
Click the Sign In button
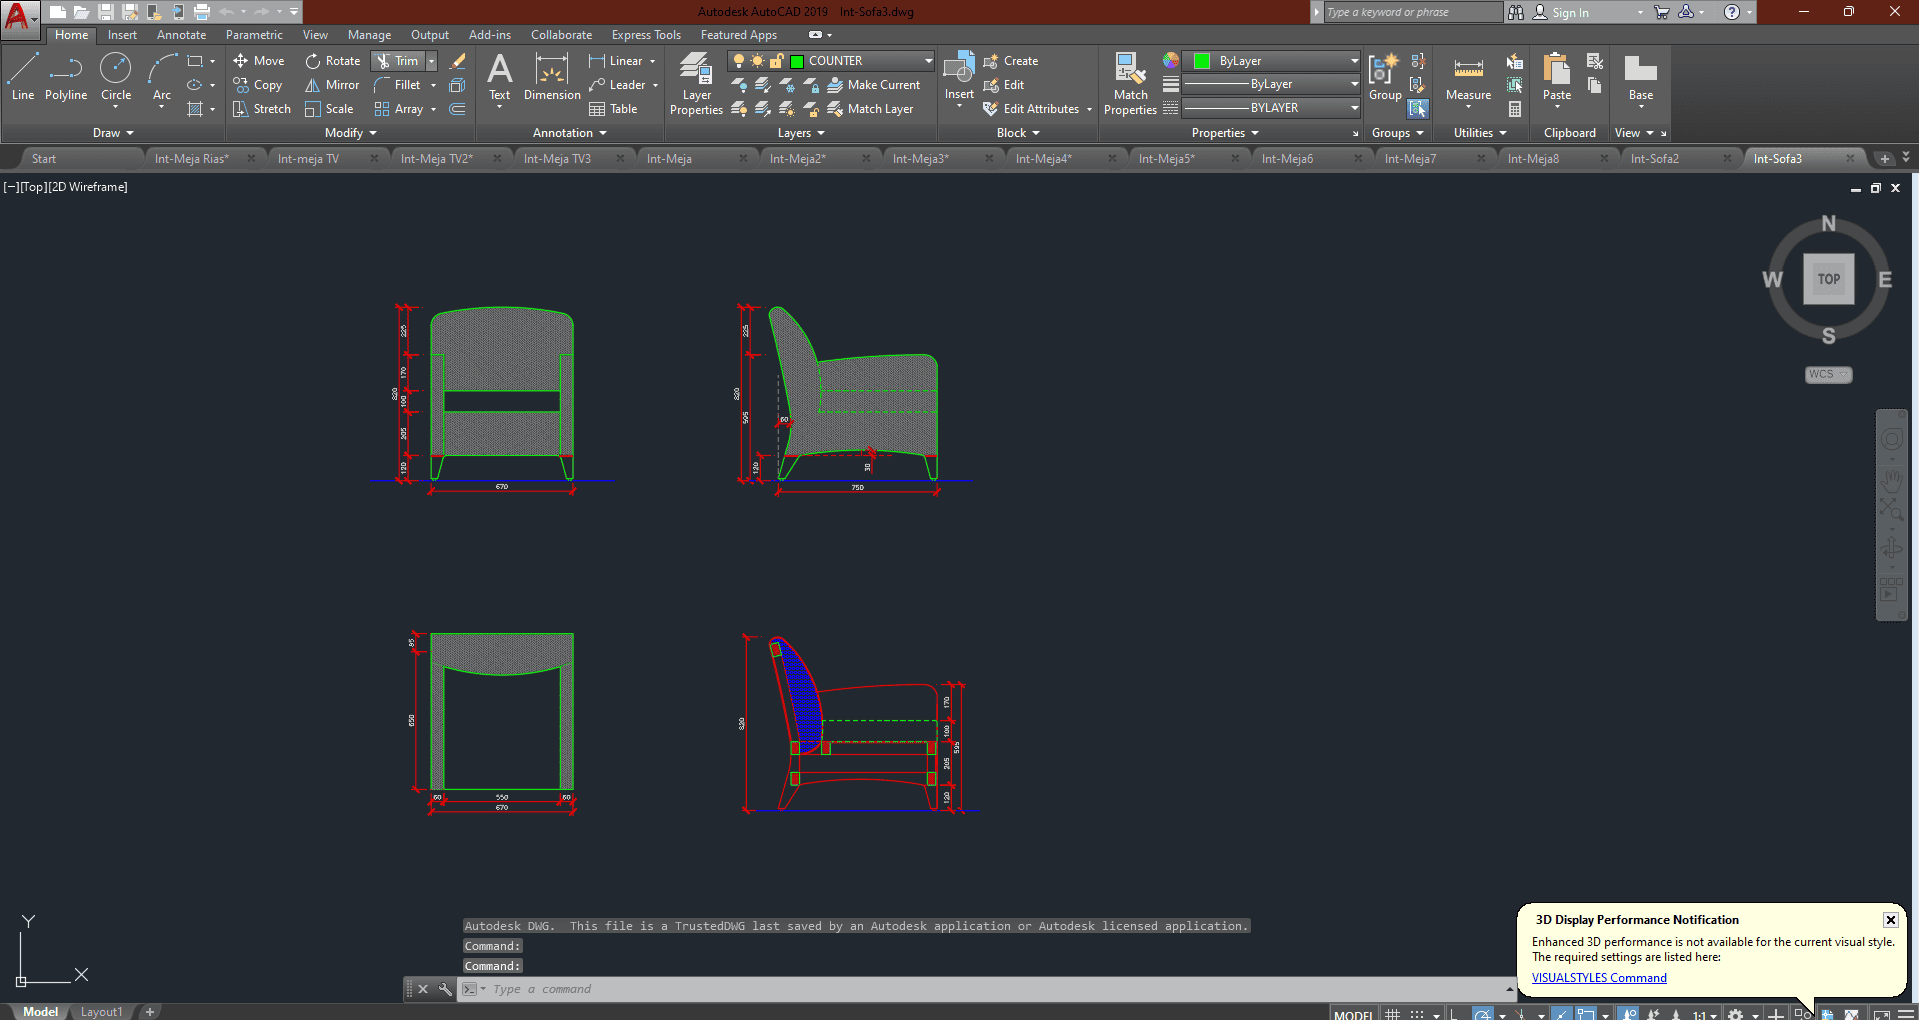point(1569,13)
